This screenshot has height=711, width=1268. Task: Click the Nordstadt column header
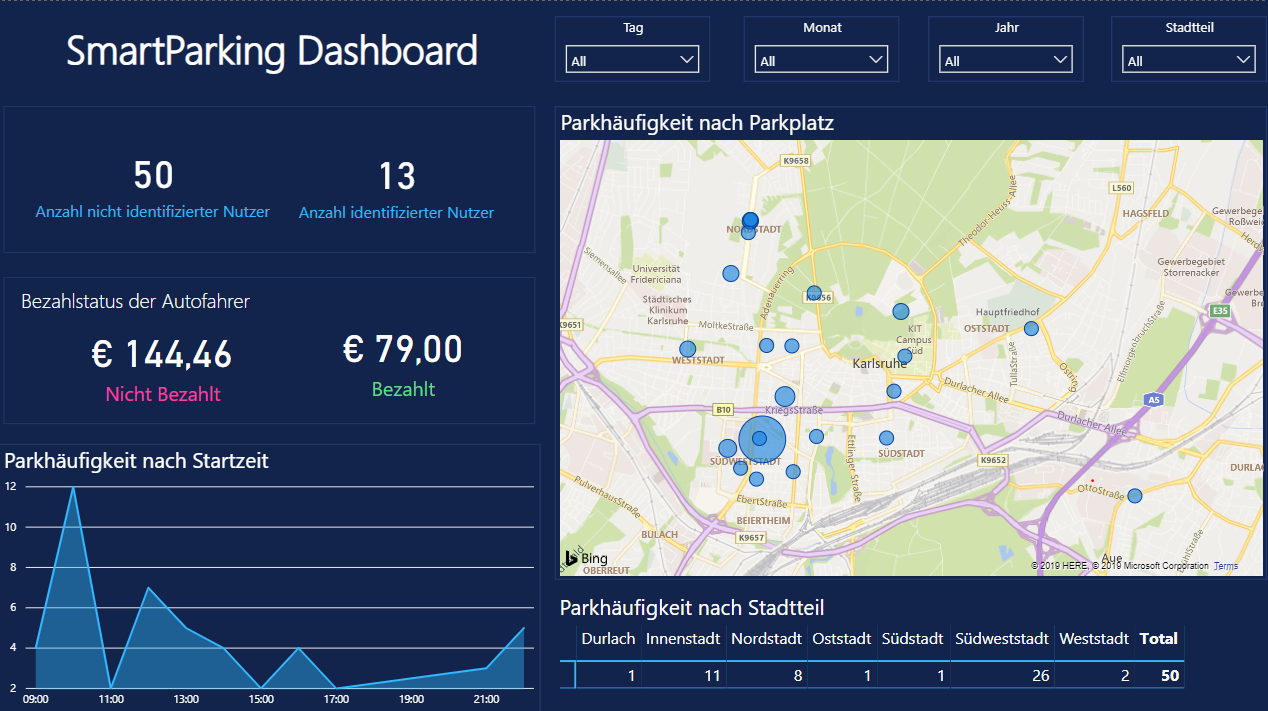[767, 638]
